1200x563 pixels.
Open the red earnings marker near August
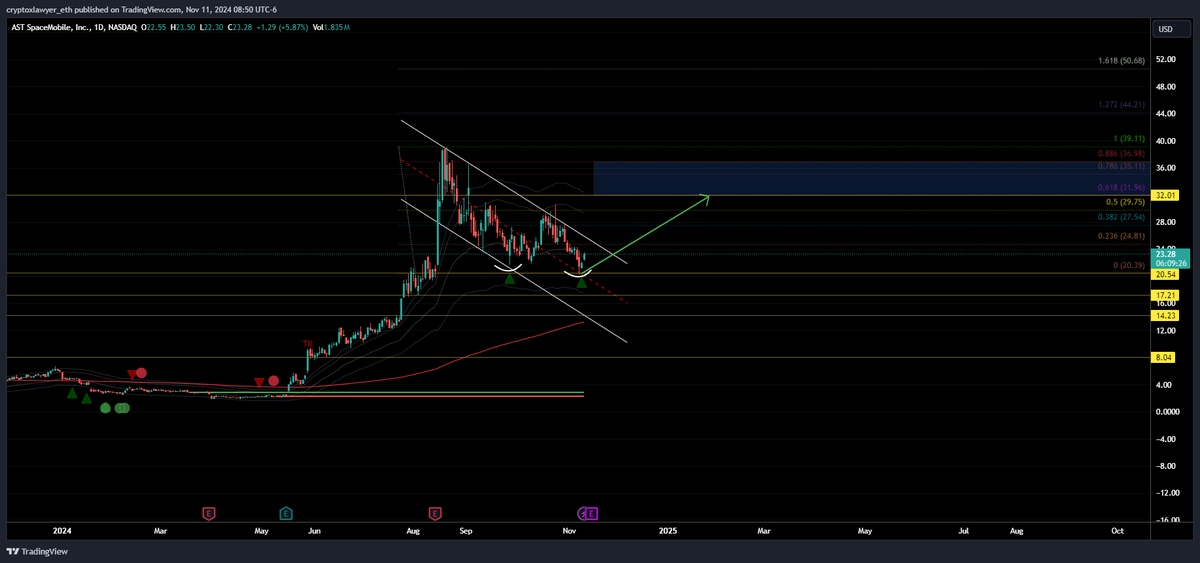pos(435,513)
